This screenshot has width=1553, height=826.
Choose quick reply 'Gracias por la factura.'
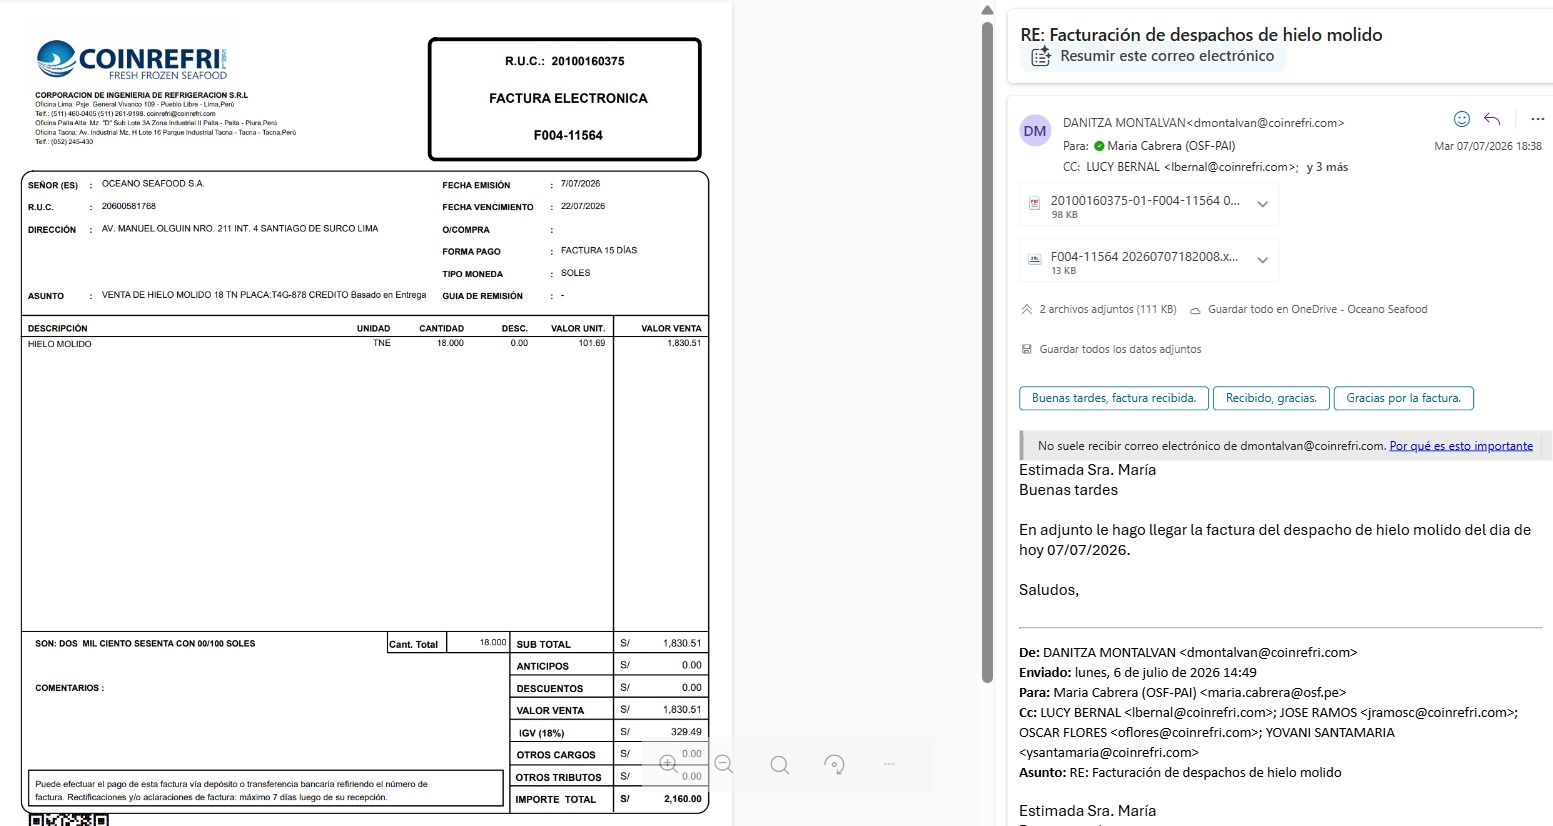(1403, 398)
